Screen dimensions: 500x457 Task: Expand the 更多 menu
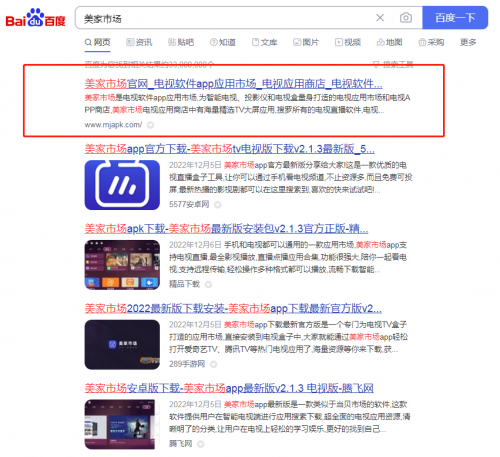pos(468,42)
